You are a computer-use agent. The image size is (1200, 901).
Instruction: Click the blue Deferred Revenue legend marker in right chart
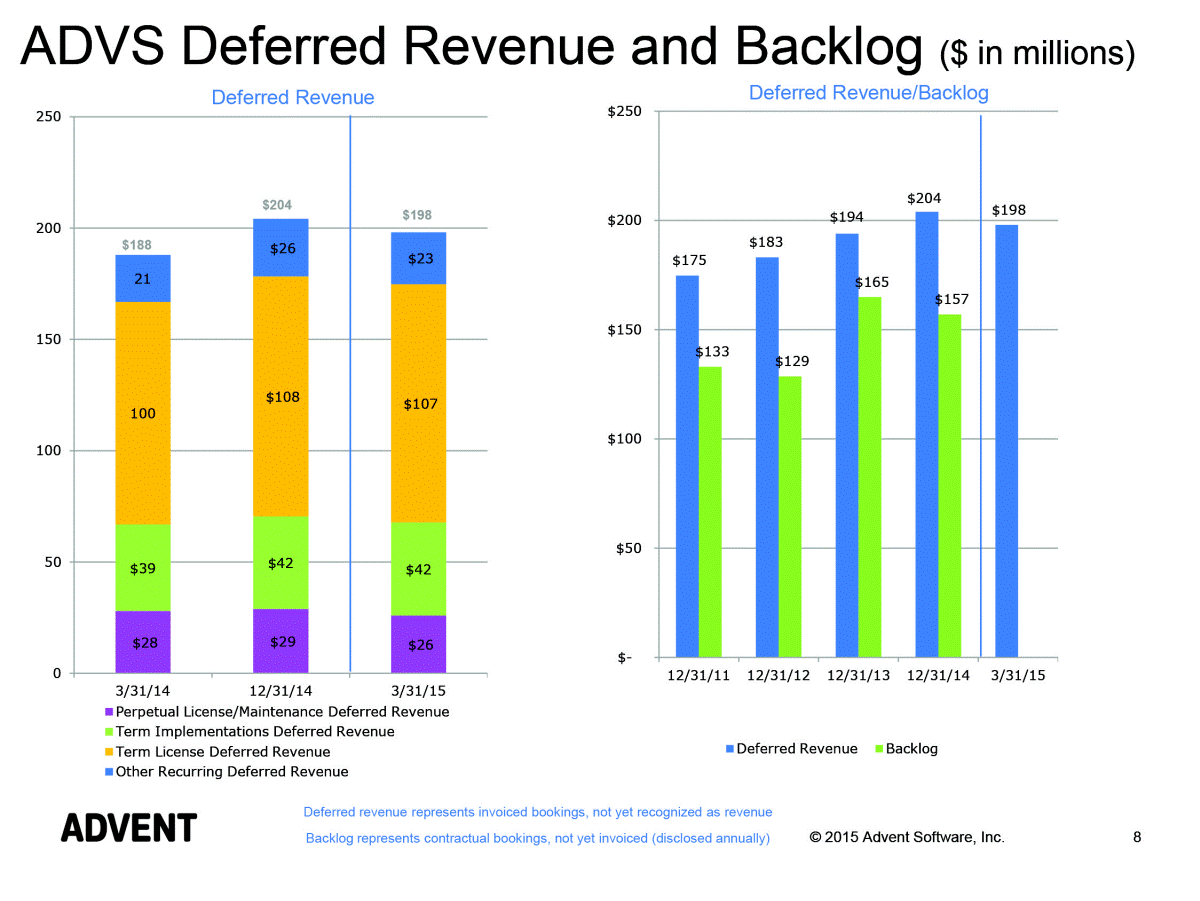730,749
